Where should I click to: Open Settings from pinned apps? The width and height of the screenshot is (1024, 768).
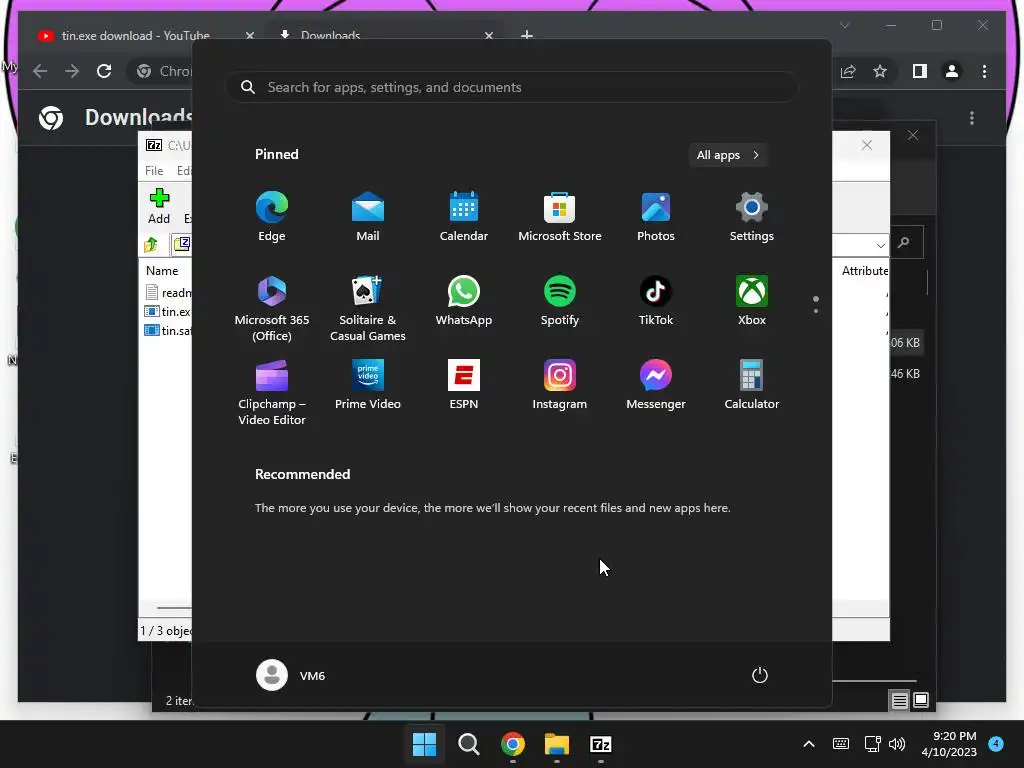coord(752,216)
